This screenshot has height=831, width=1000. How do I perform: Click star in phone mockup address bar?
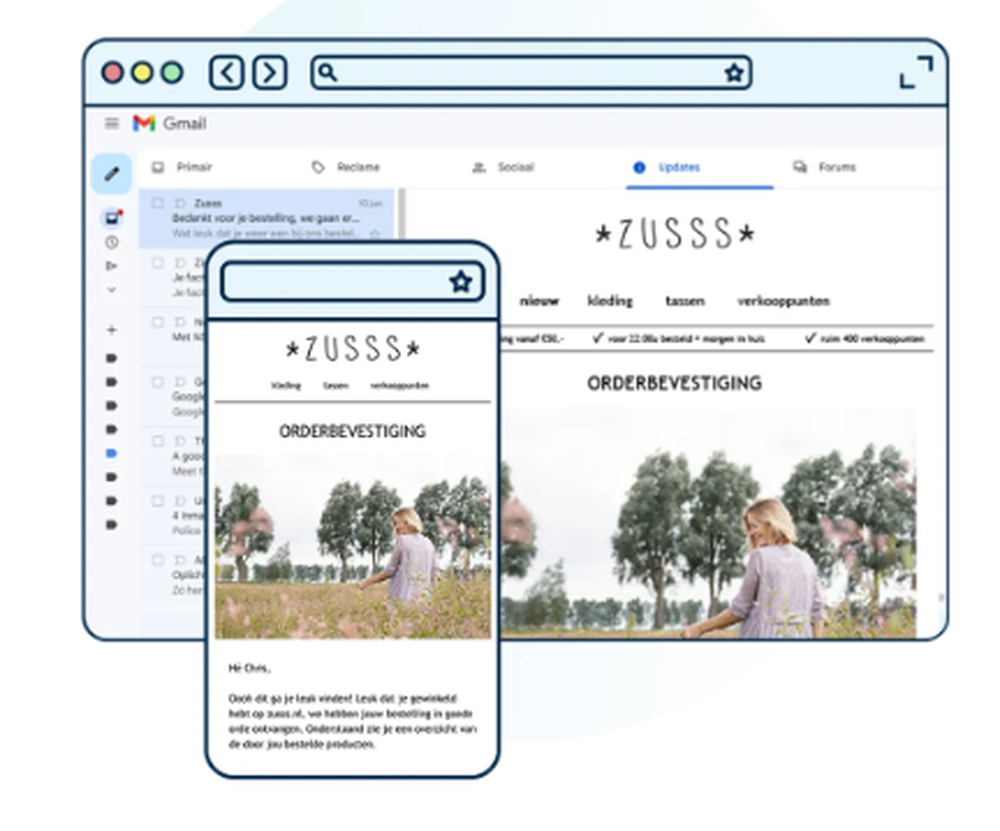coord(460,281)
